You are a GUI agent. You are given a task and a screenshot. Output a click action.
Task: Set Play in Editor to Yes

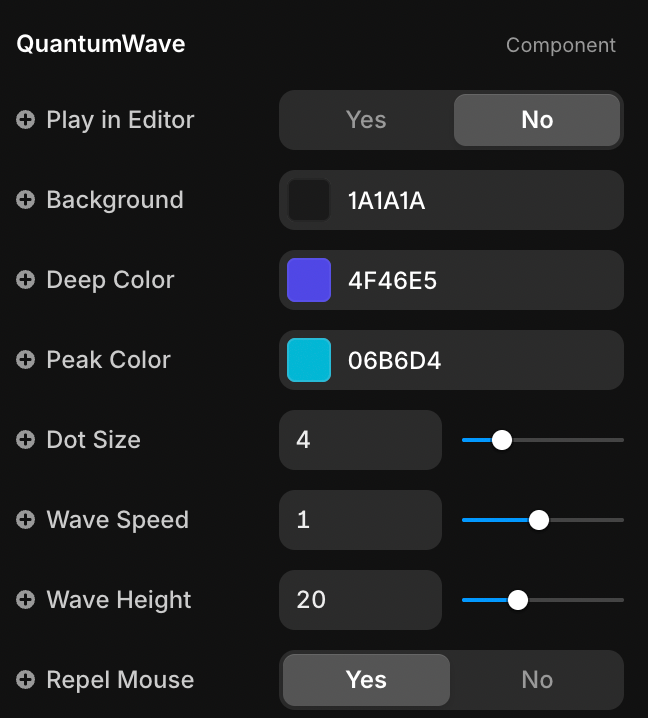pos(366,120)
